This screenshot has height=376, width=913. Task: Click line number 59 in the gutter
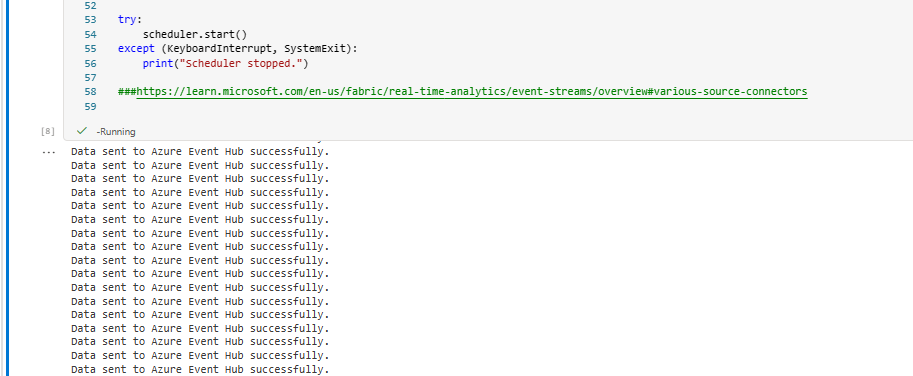pyautogui.click(x=90, y=107)
